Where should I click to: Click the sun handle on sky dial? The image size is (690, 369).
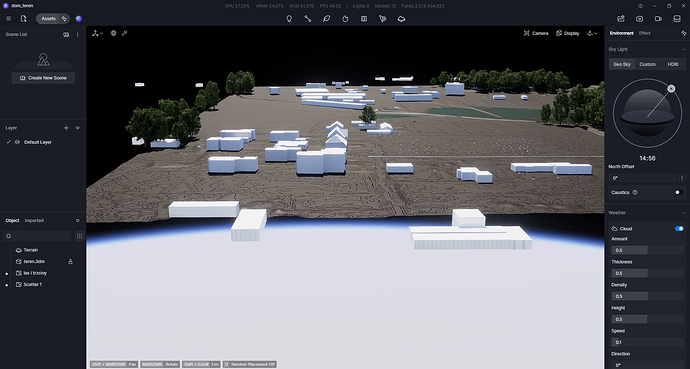[x=671, y=88]
